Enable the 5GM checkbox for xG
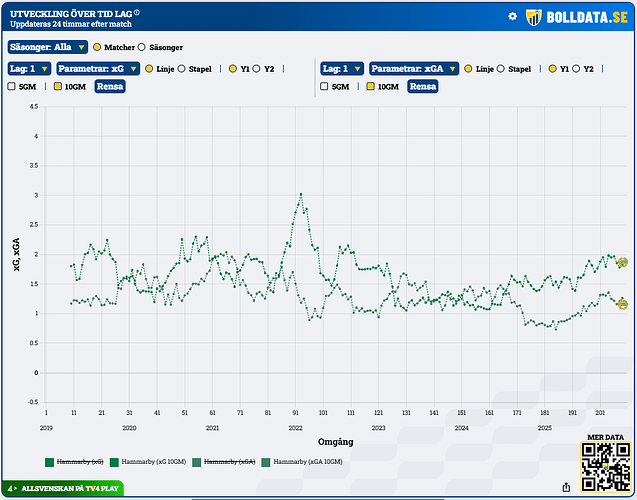 [x=12, y=87]
